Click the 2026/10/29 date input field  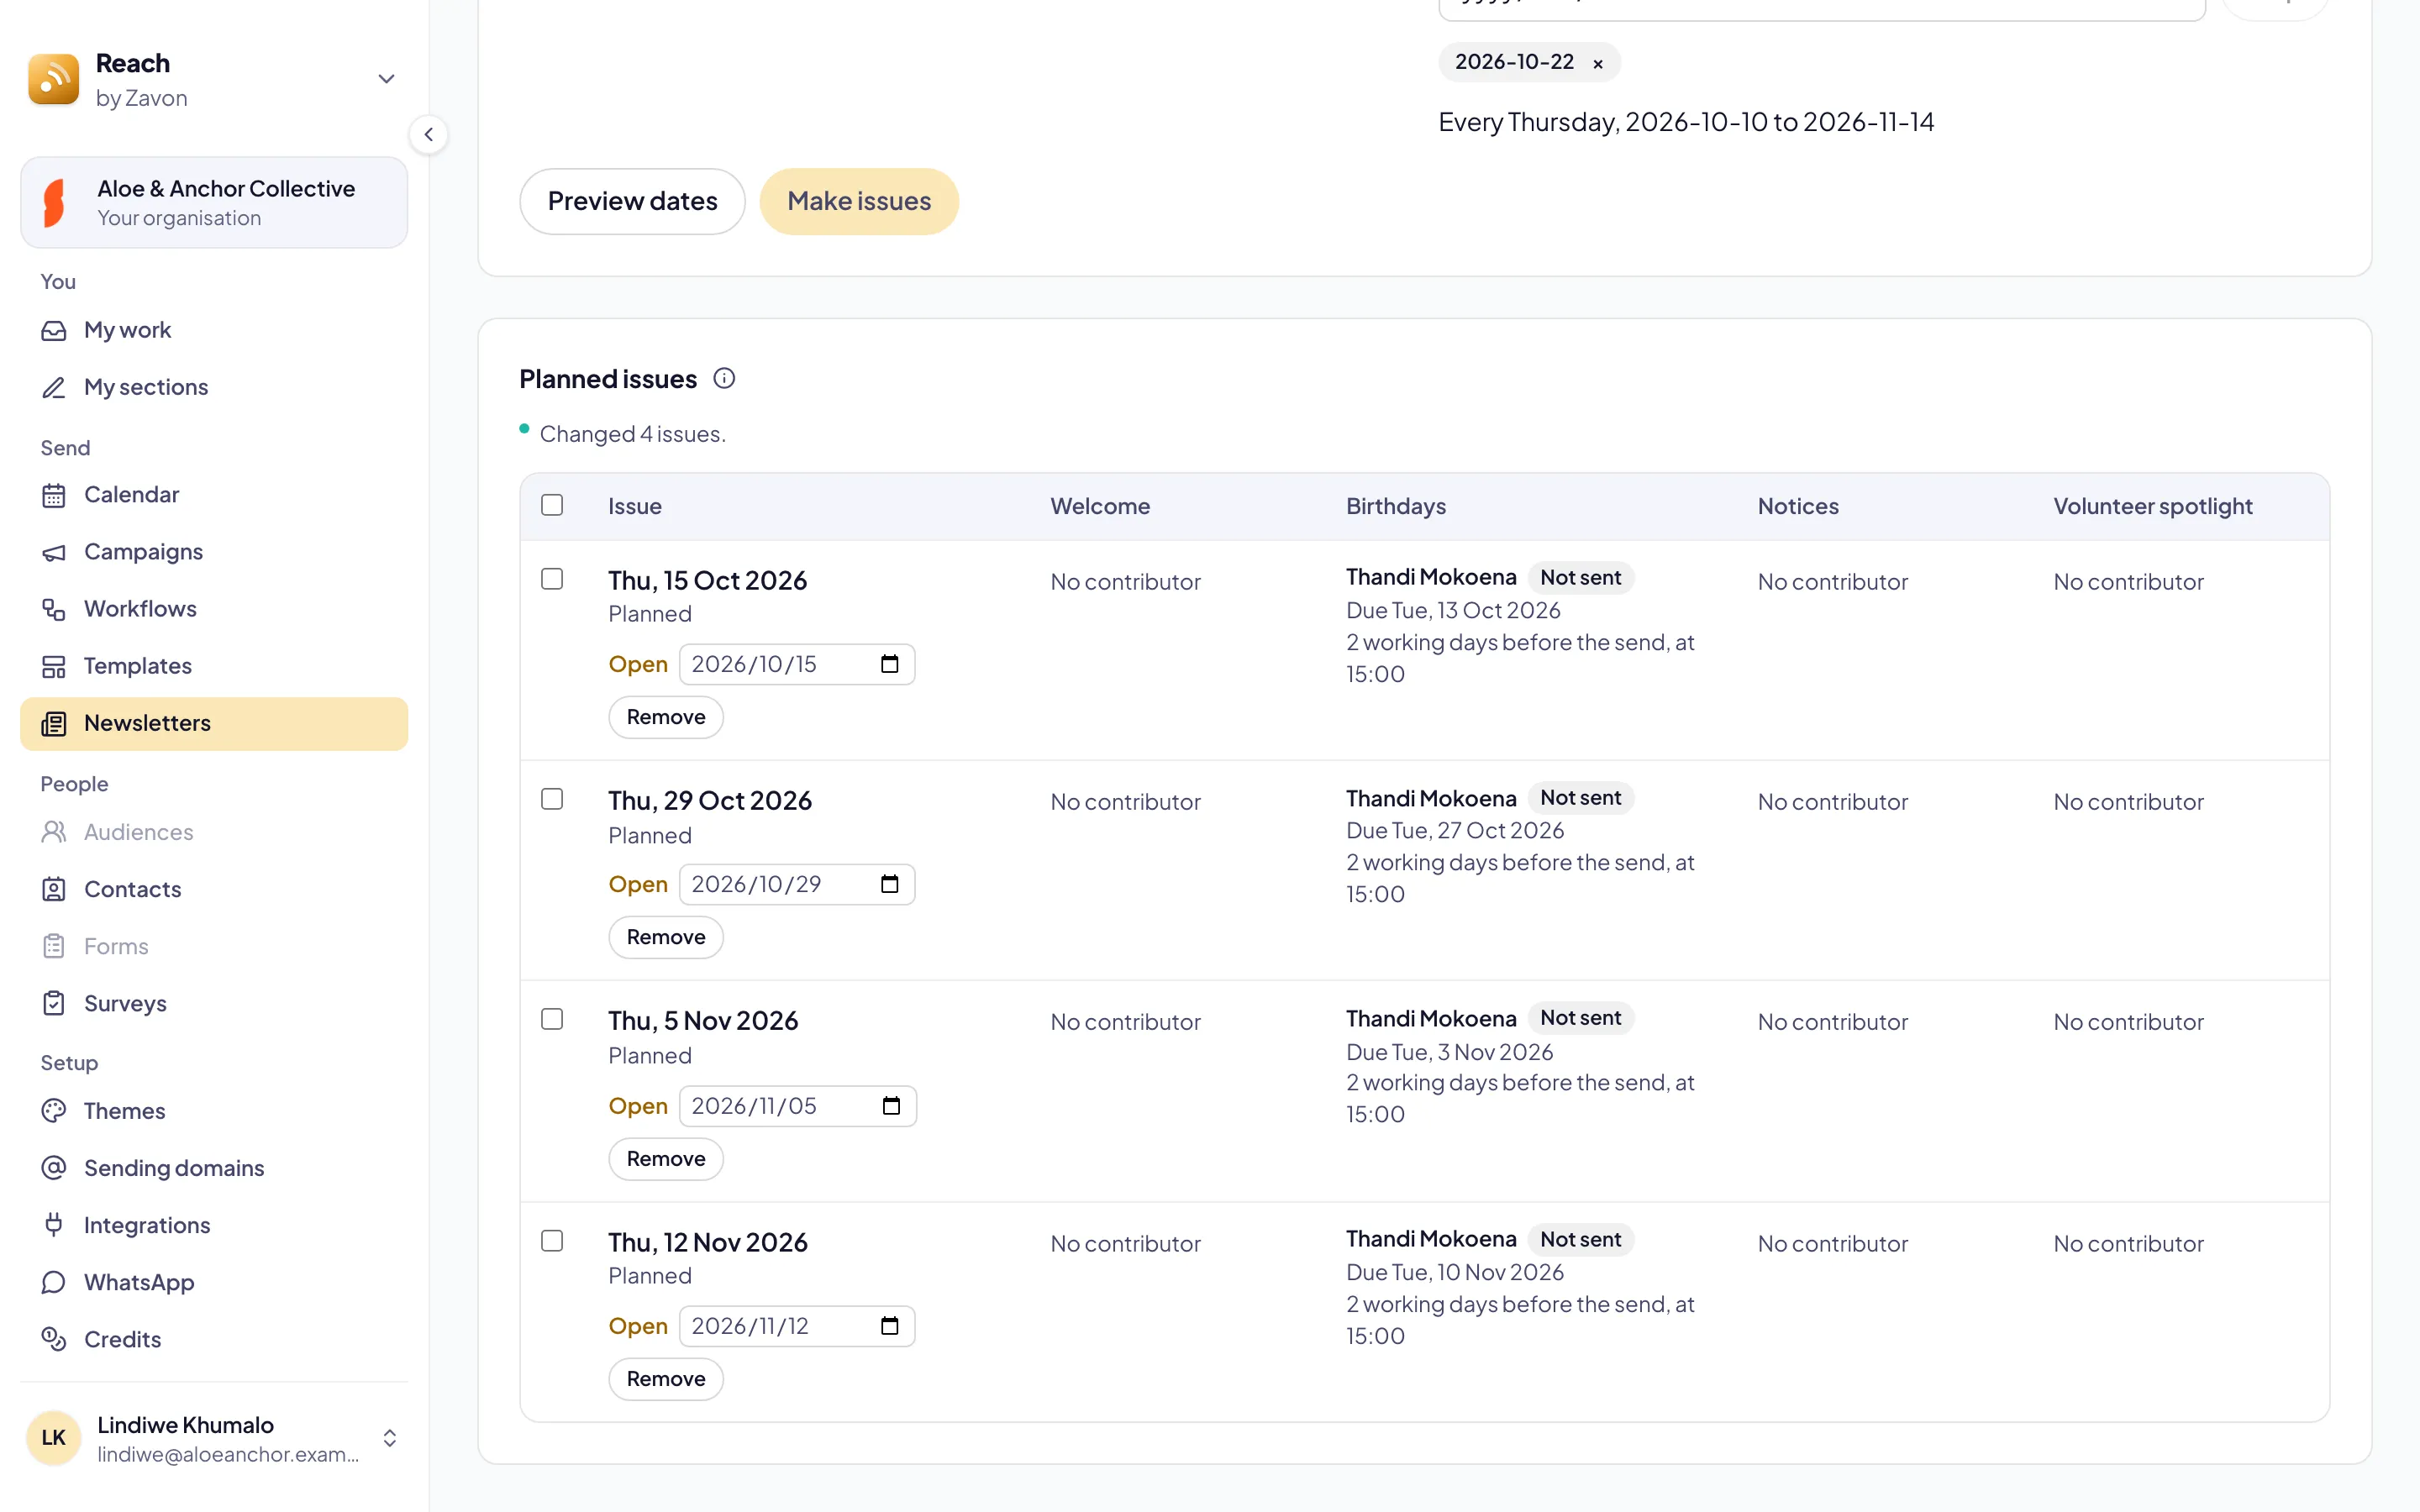[797, 884]
